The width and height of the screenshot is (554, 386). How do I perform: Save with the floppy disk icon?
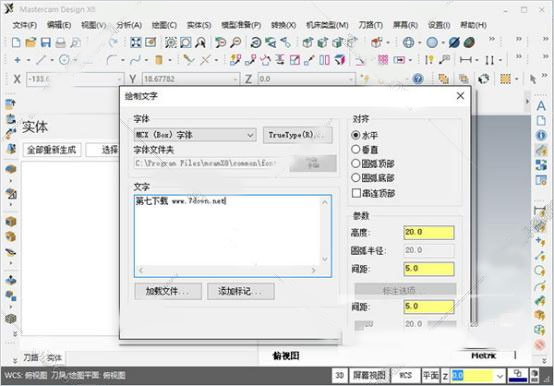pyautogui.click(x=46, y=42)
